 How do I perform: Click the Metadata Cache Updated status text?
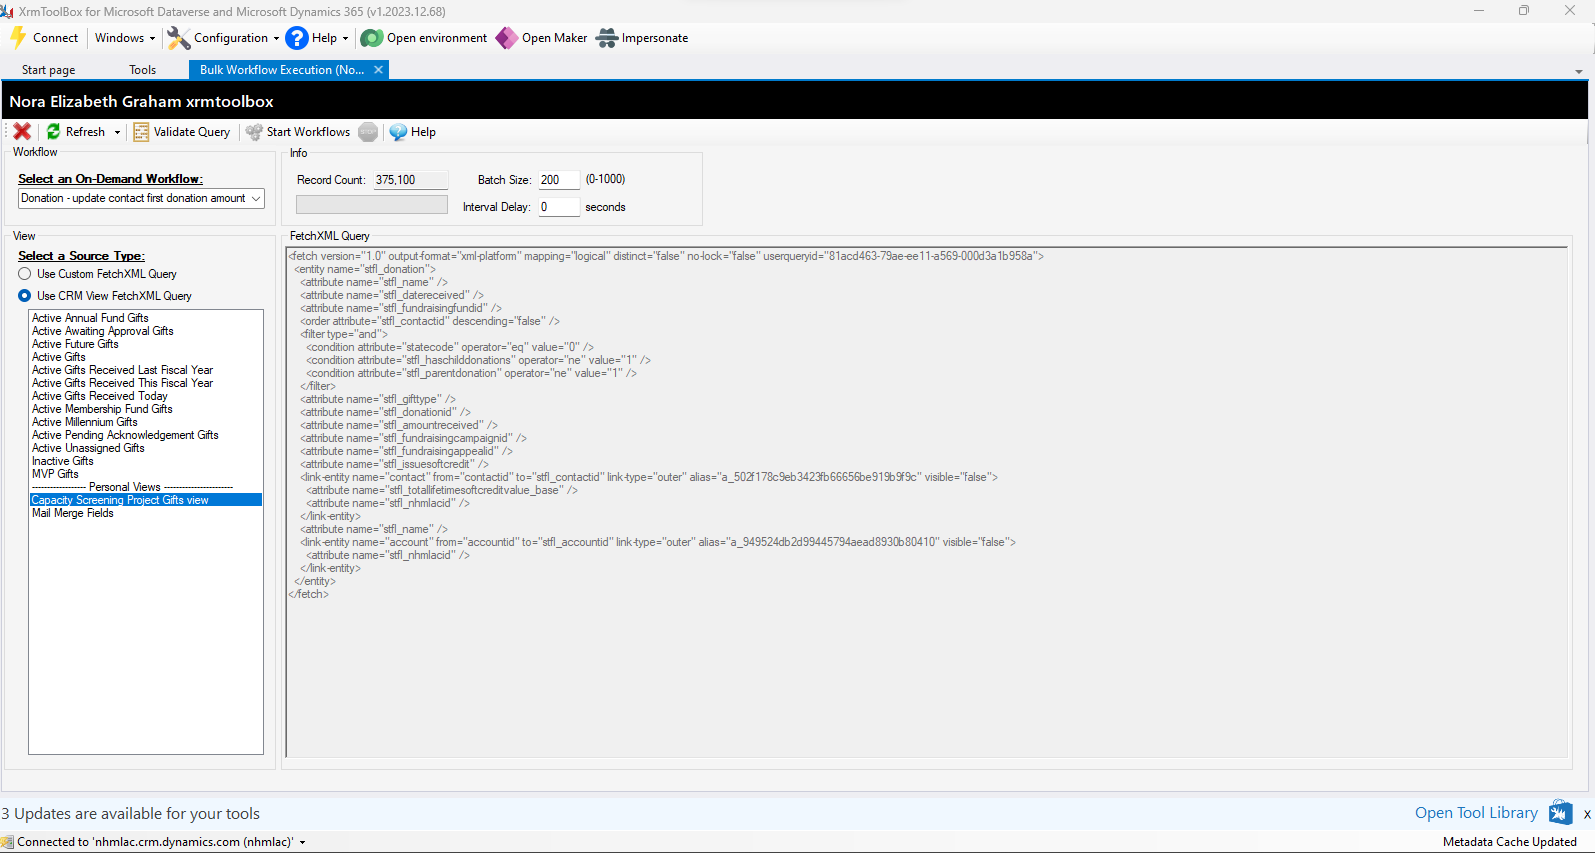click(x=1509, y=842)
